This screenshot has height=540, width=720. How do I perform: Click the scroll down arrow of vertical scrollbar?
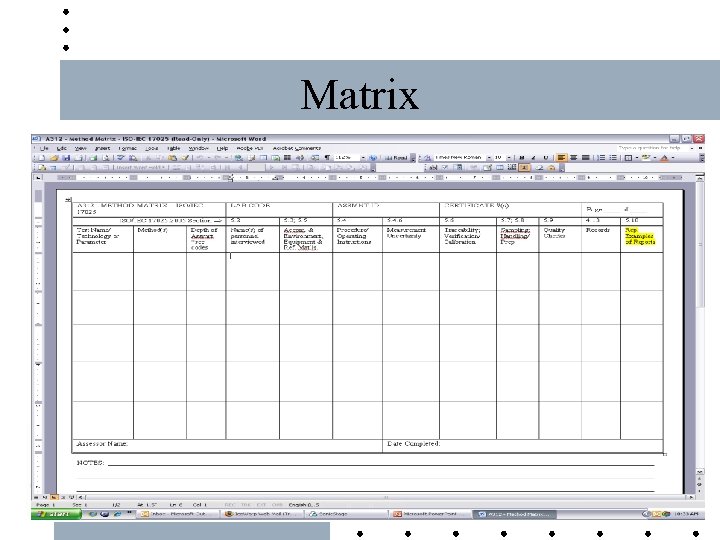tap(700, 471)
